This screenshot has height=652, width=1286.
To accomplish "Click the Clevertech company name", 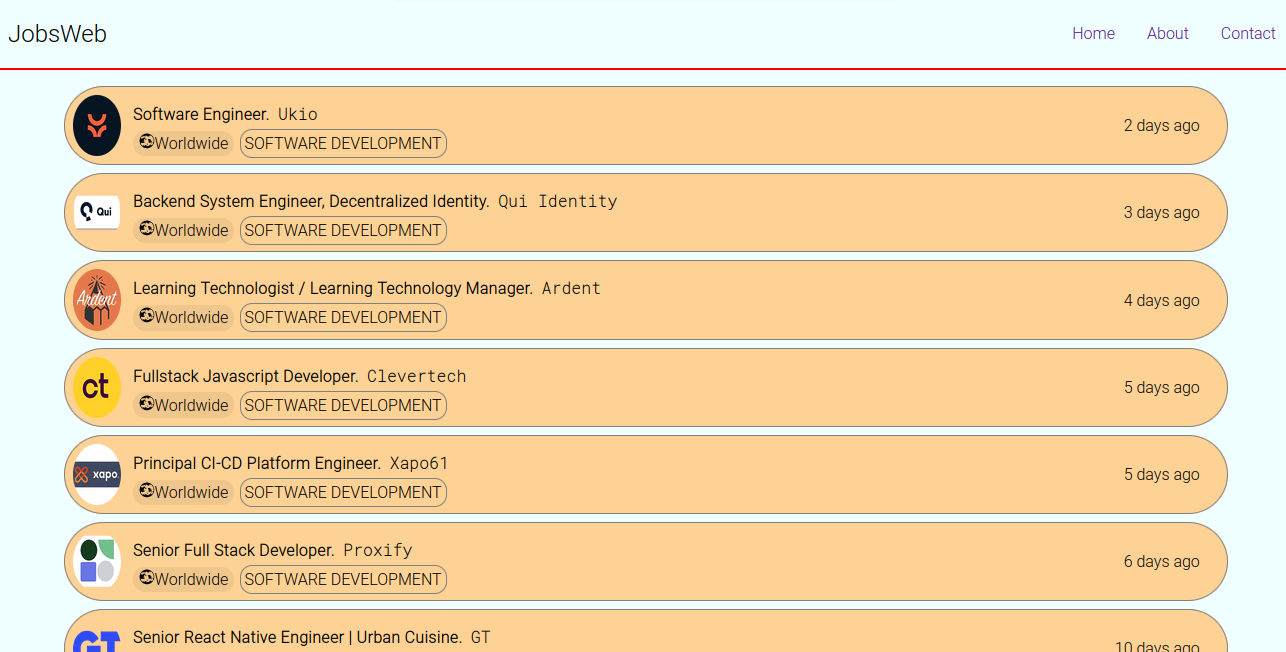I will (417, 376).
